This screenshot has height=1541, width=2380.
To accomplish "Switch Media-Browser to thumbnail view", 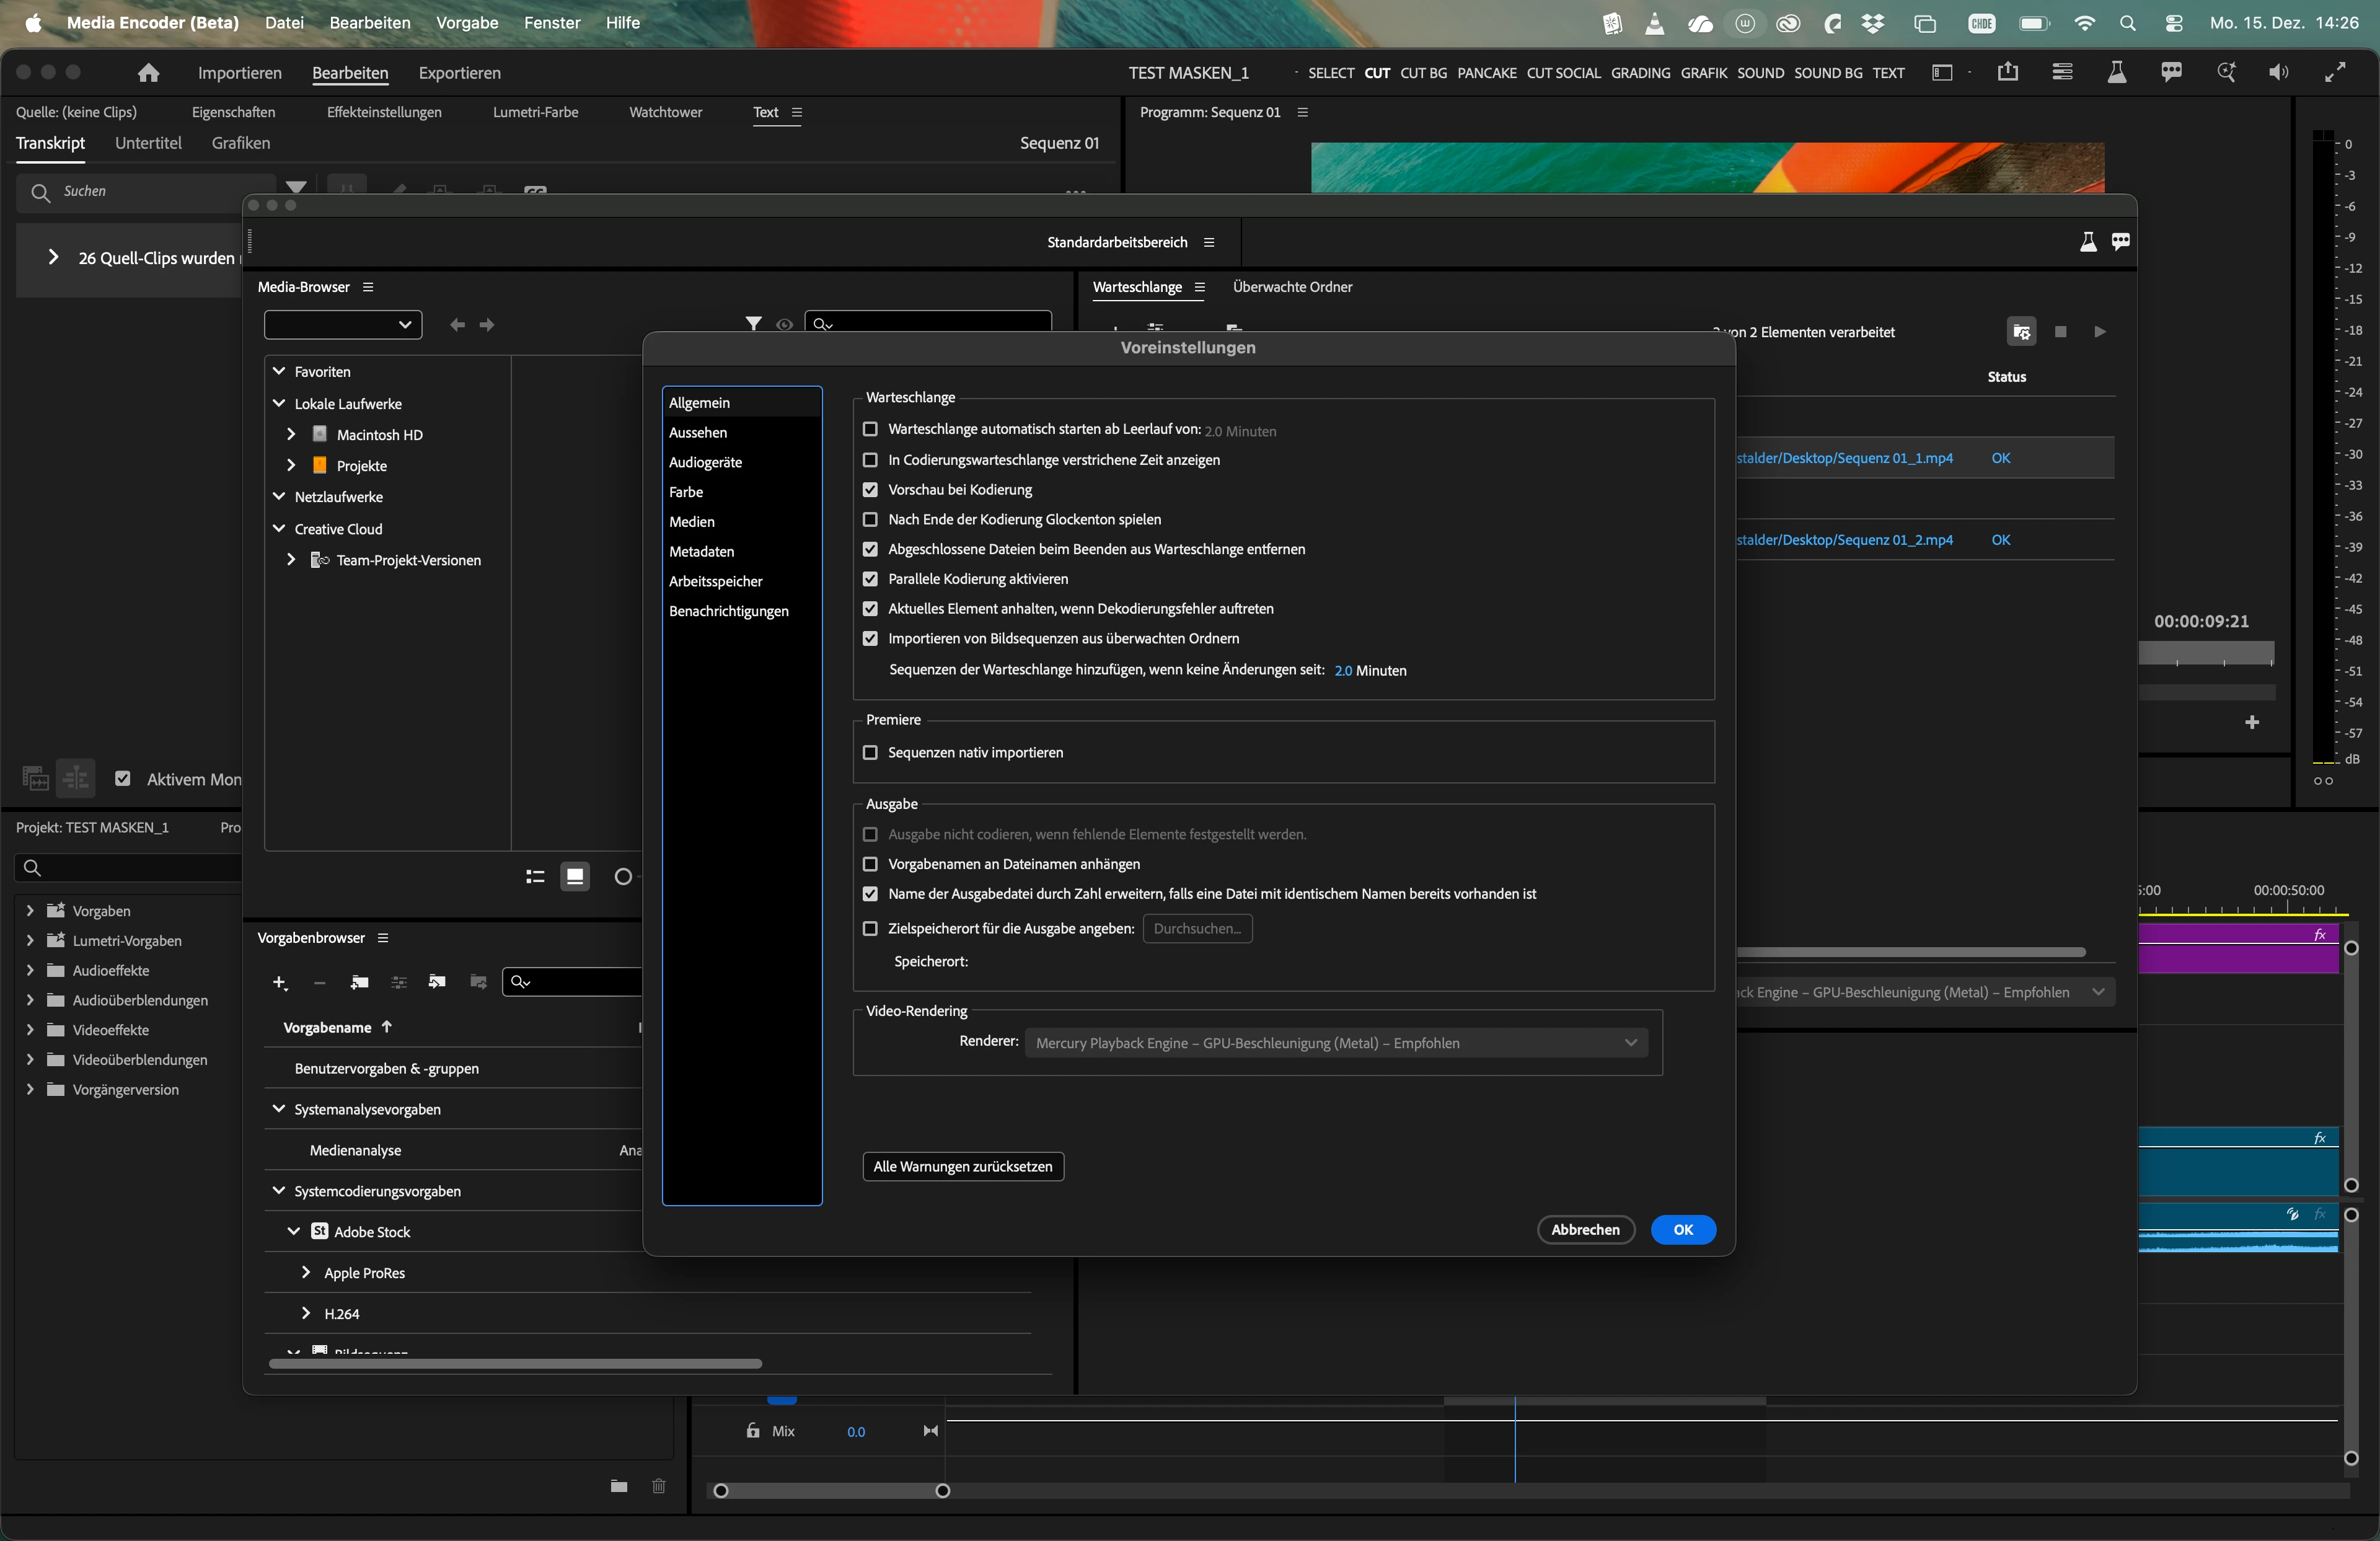I will [x=575, y=877].
